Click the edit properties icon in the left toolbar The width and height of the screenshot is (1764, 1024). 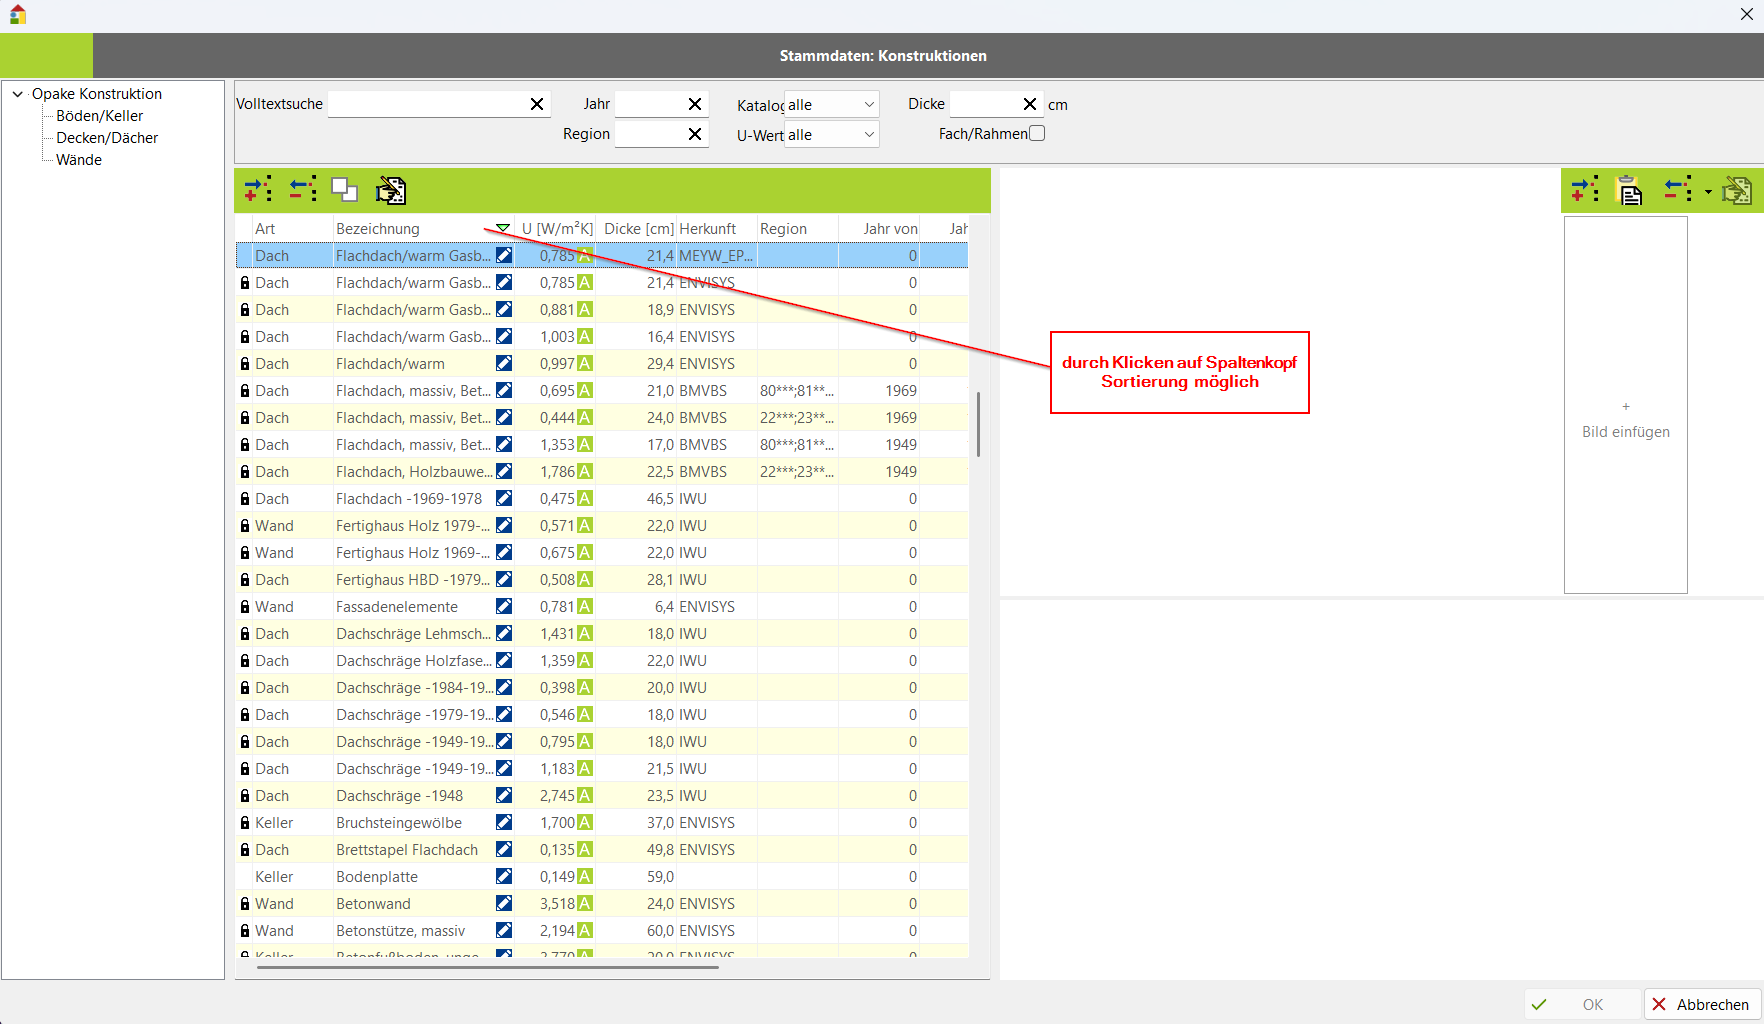point(391,190)
